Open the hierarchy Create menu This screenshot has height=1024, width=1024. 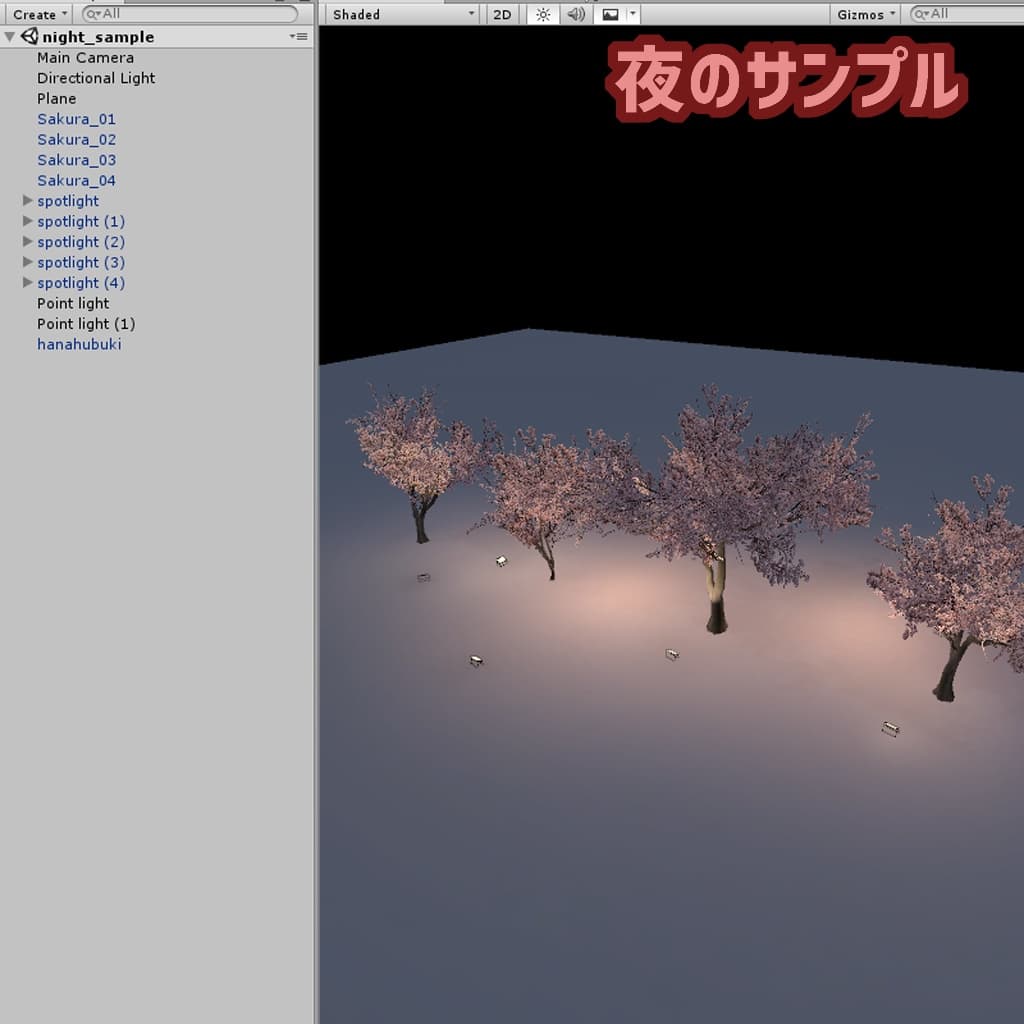pyautogui.click(x=40, y=14)
